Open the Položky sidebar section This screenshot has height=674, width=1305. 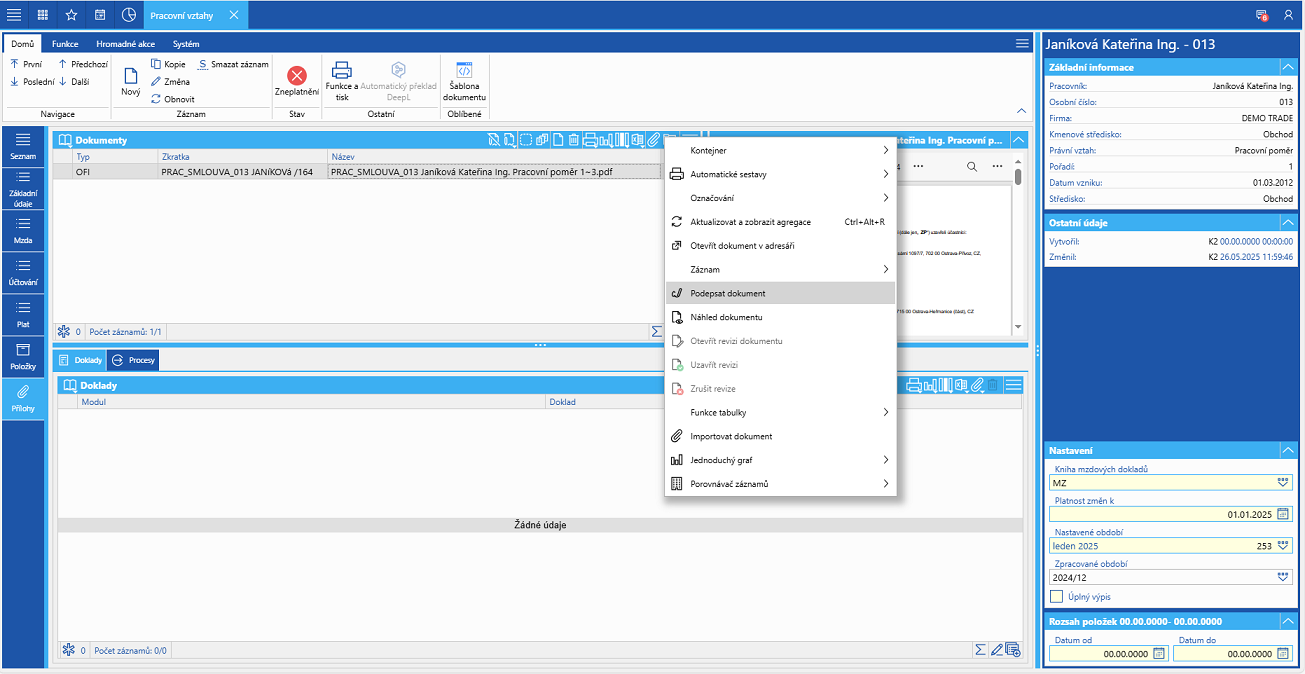(x=22, y=356)
